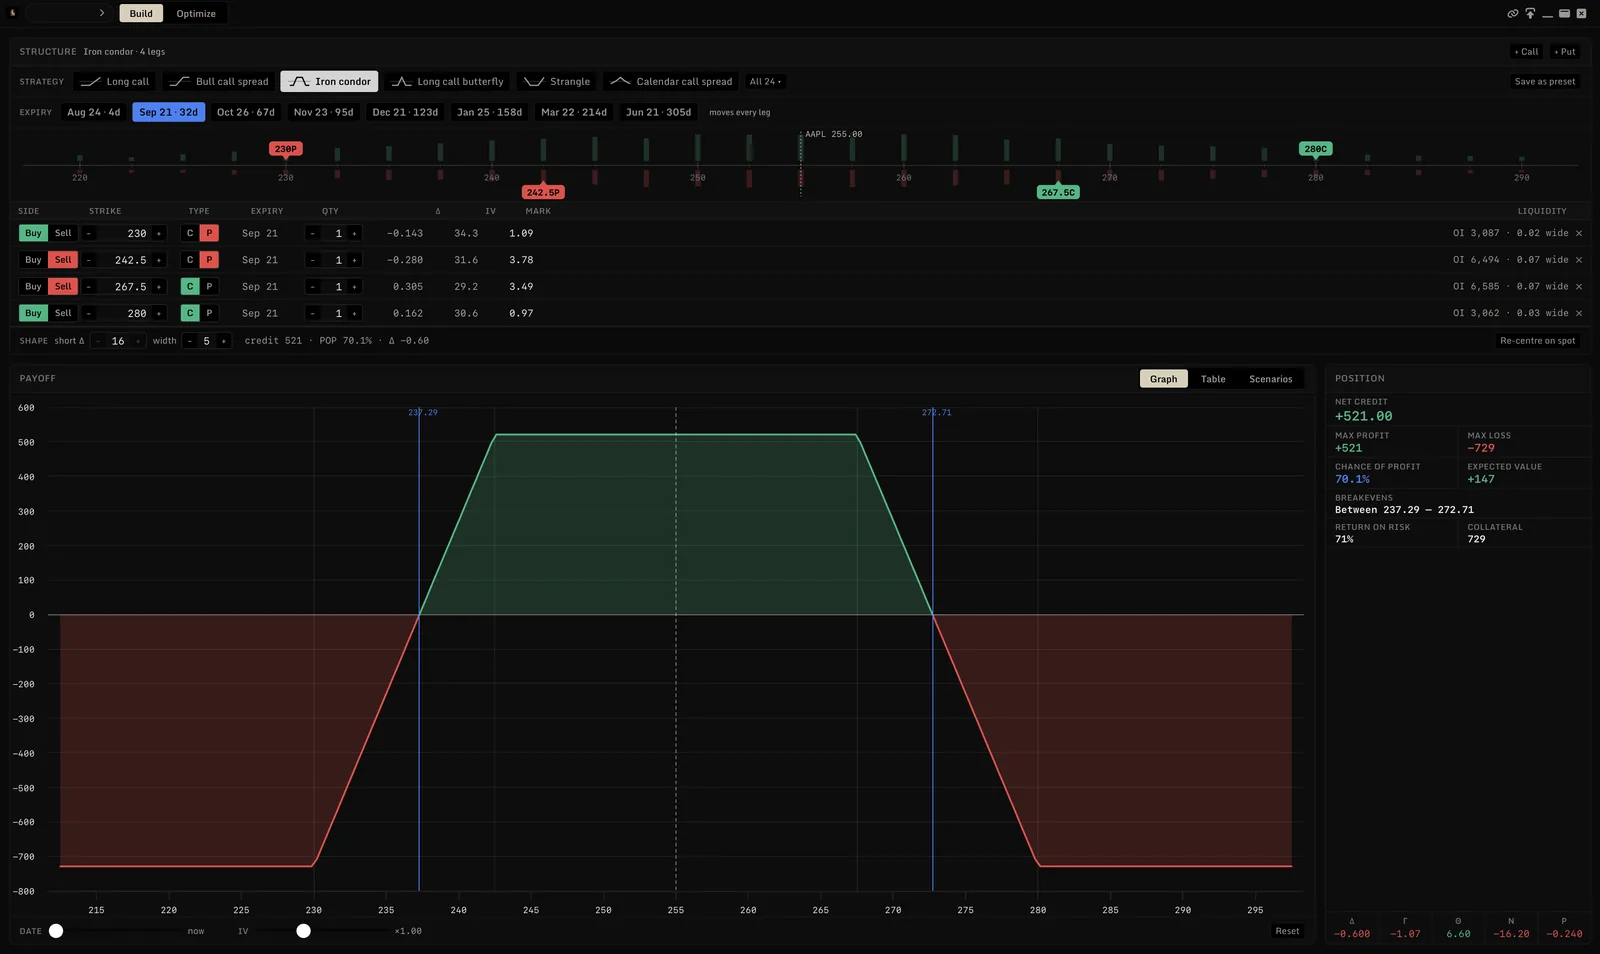Image resolution: width=1600 pixels, height=954 pixels.
Task: Open the Scenarios view
Action: tap(1271, 379)
